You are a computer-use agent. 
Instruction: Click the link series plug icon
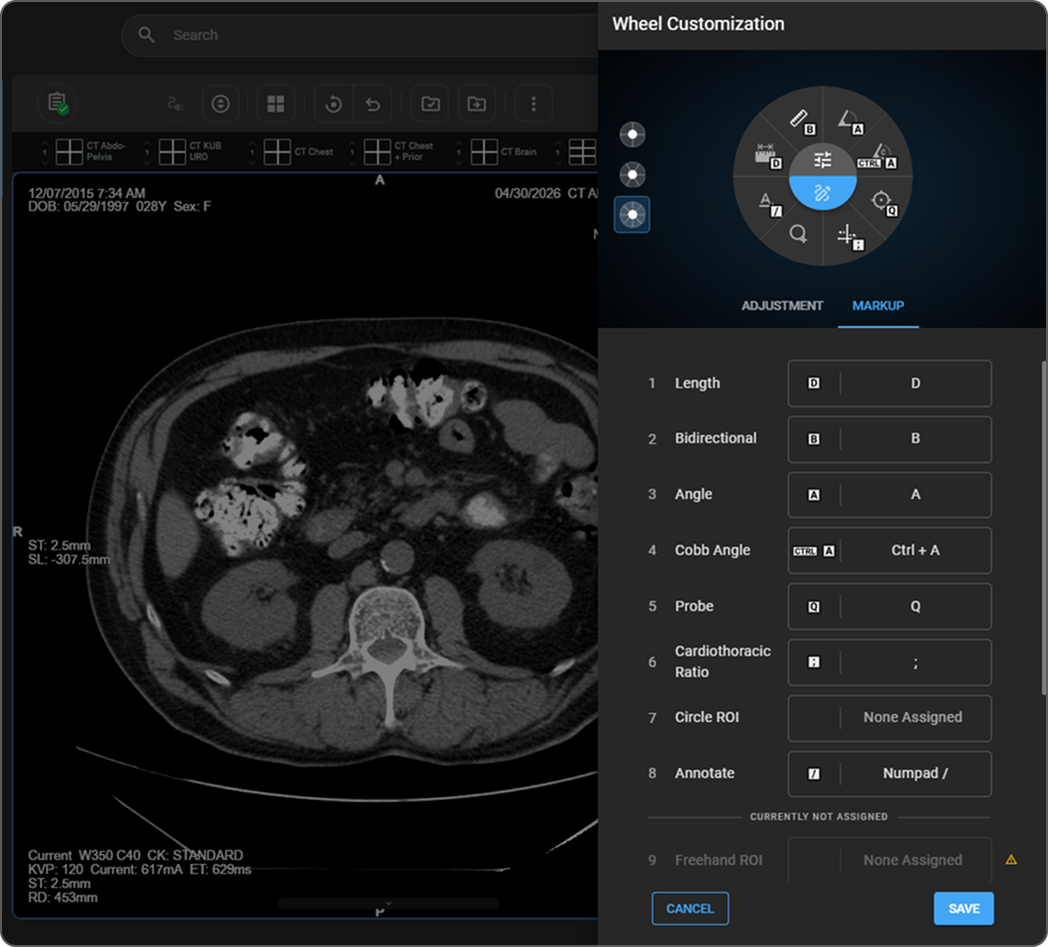tap(175, 104)
